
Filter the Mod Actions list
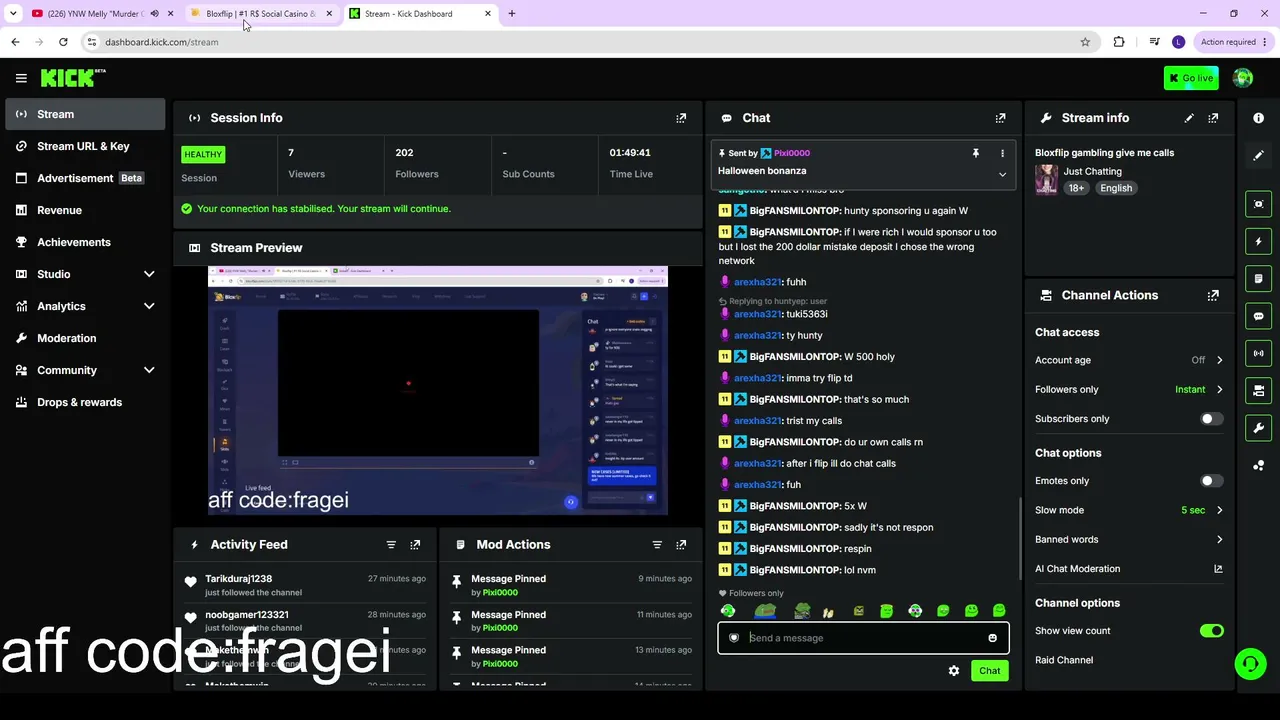coord(657,545)
